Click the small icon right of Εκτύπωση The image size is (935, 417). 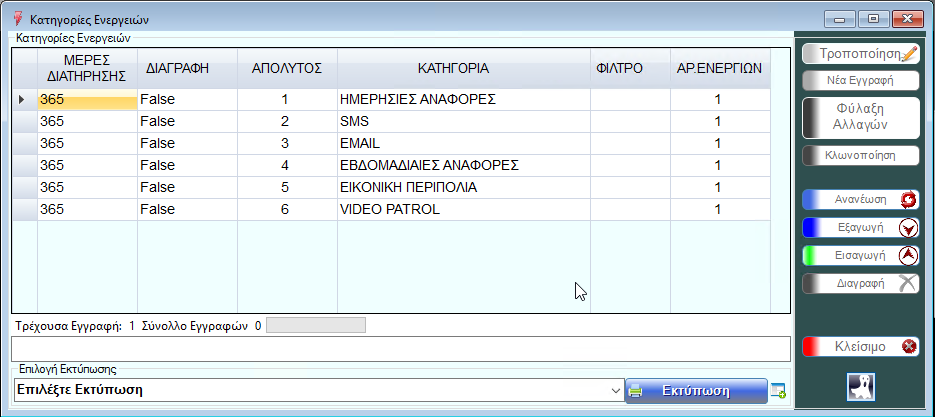coord(779,391)
